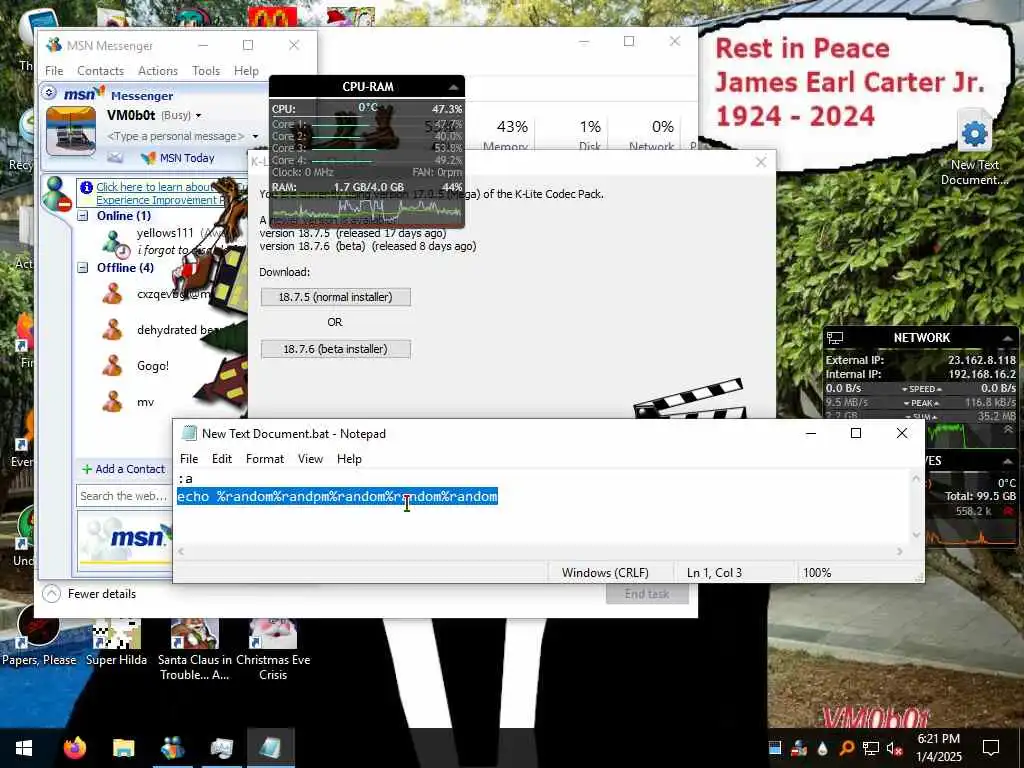Collapse Task Manager with Fewer details
Image resolution: width=1024 pixels, height=768 pixels.
pyautogui.click(x=89, y=594)
